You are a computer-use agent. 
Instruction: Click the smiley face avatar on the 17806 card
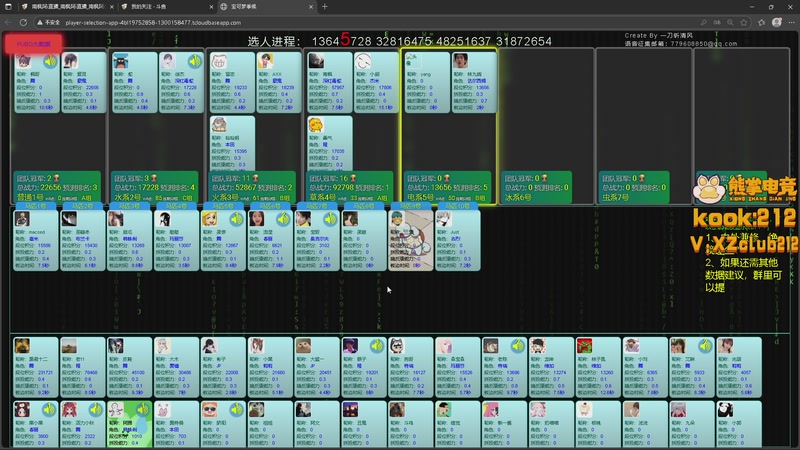click(363, 61)
